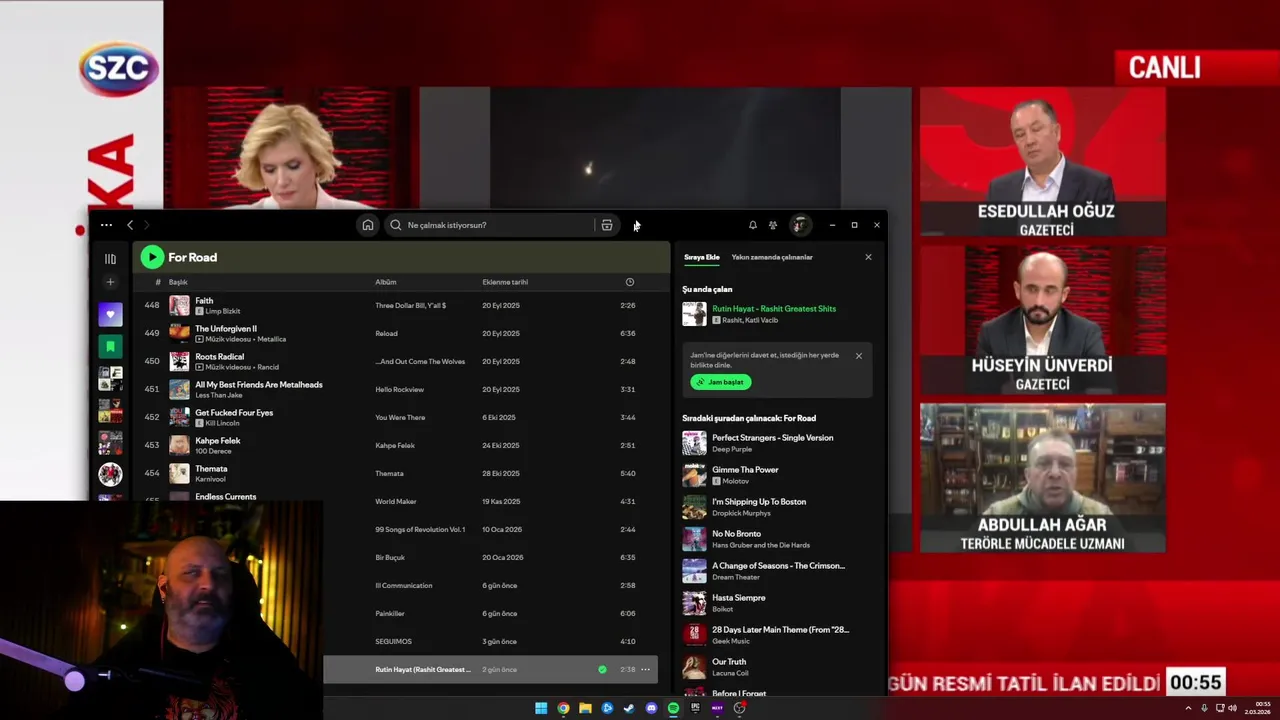This screenshot has width=1280, height=720.
Task: Dismiss the Jam invite banner
Action: click(x=858, y=356)
